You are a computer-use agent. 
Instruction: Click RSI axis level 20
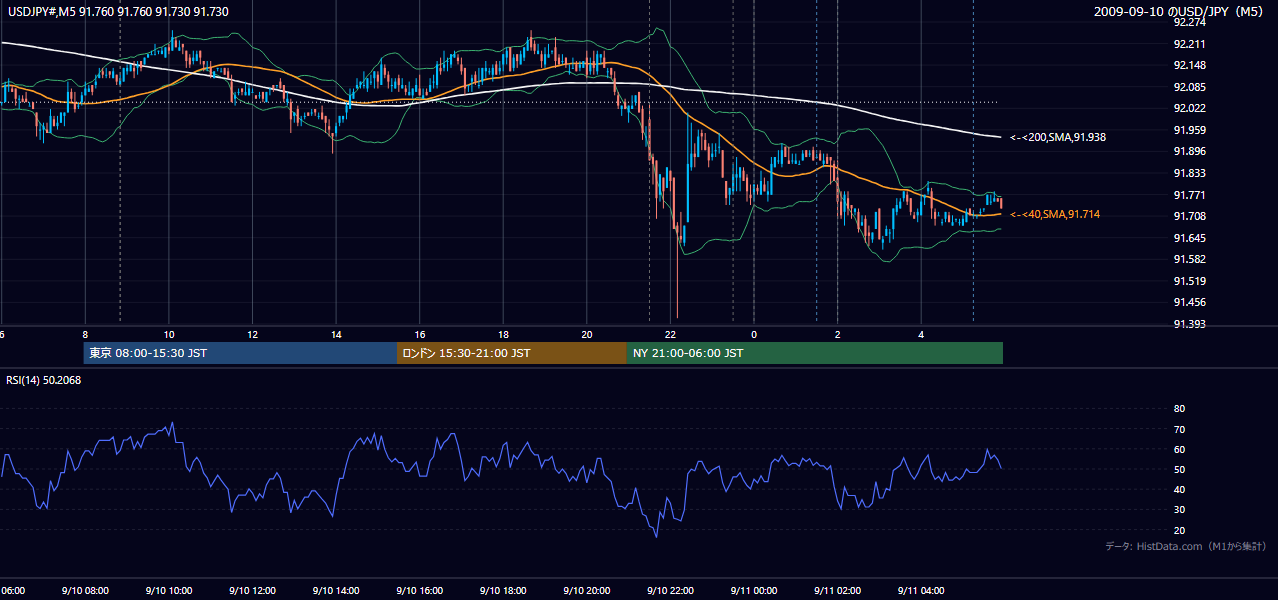pos(1180,530)
